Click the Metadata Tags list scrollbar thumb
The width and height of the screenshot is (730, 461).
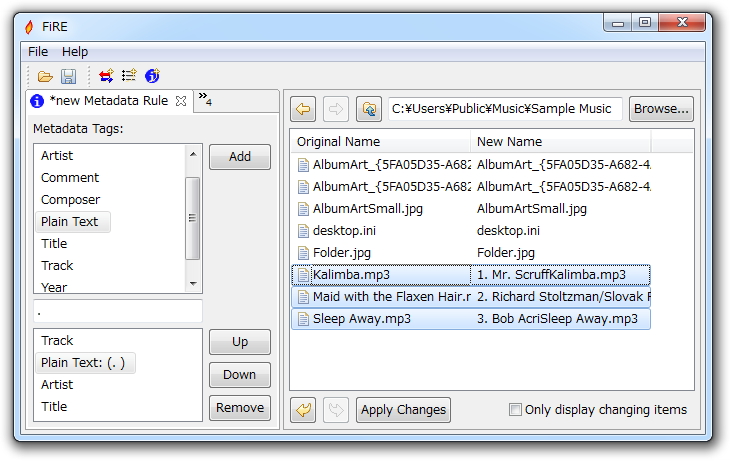[193, 218]
